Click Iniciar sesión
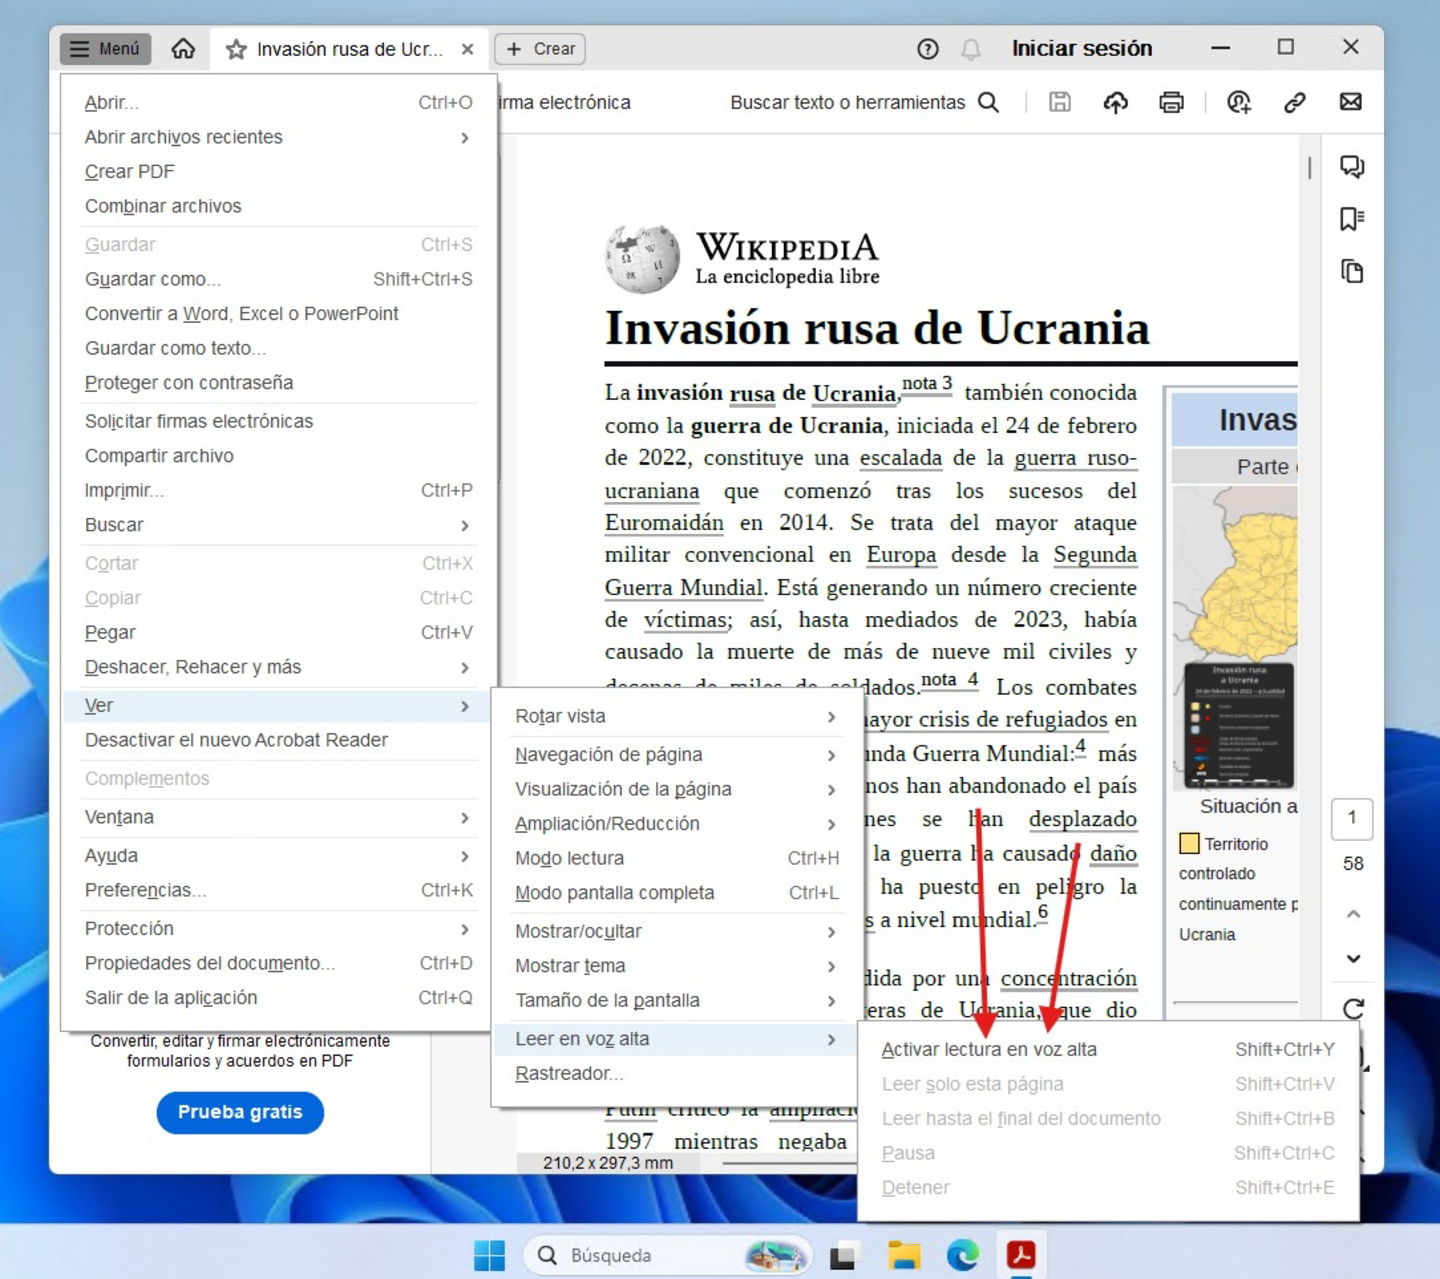1440x1279 pixels. (x=1082, y=48)
